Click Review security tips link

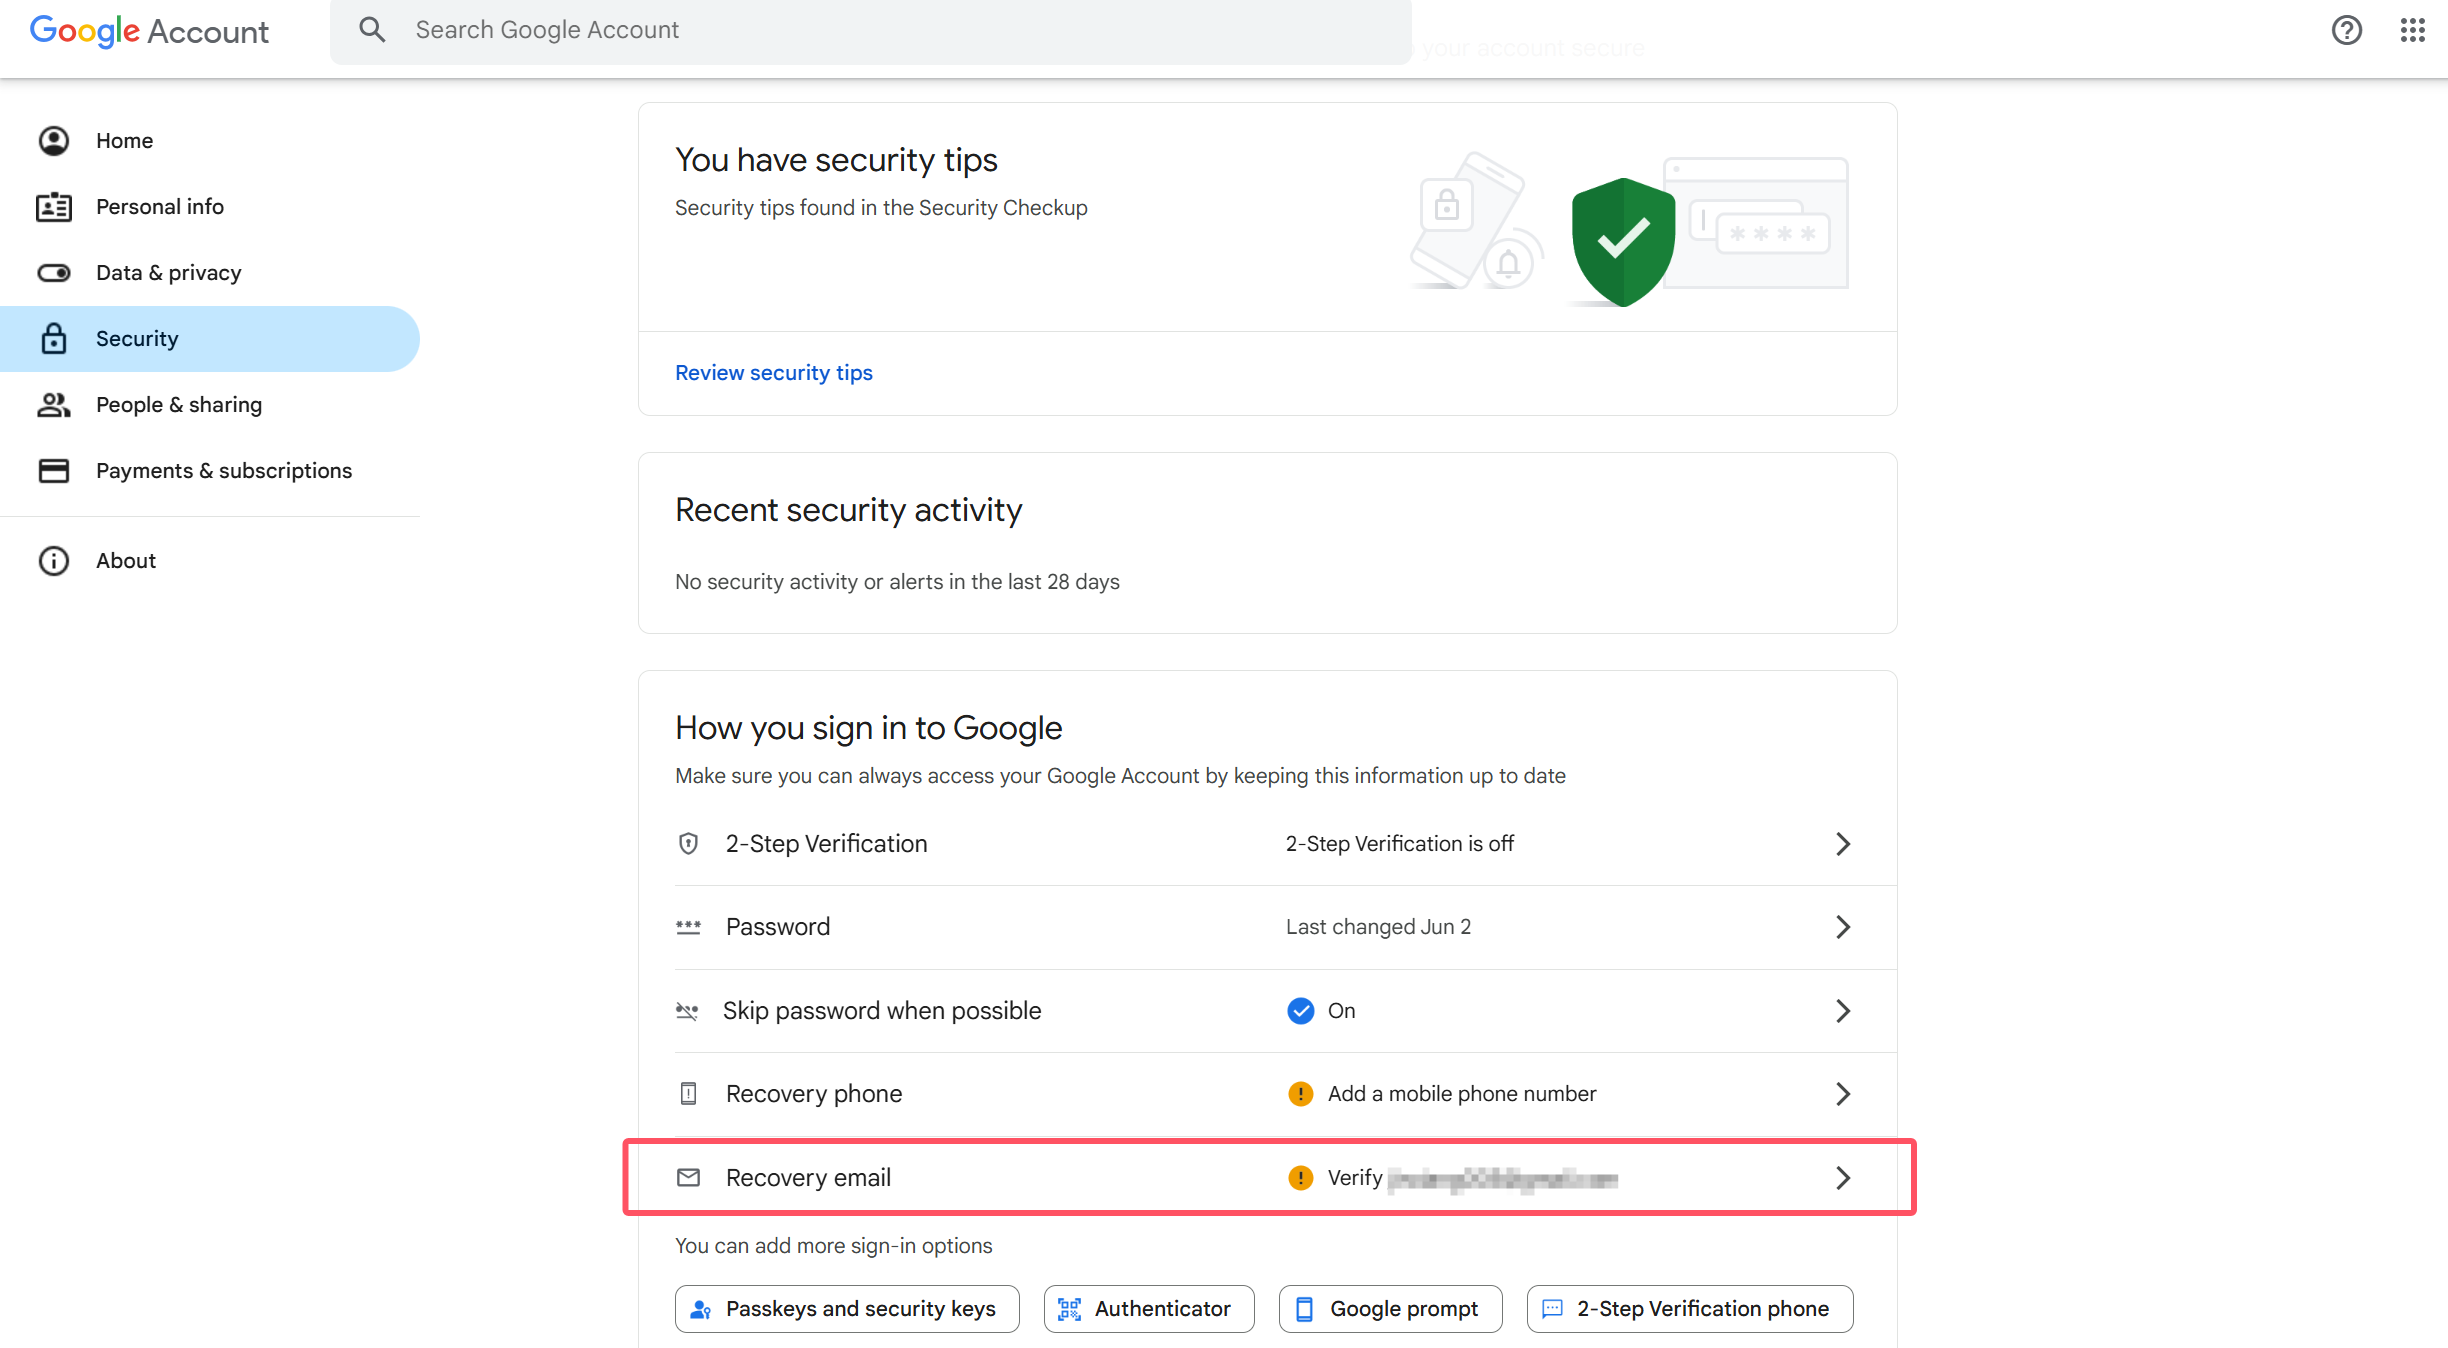point(774,373)
